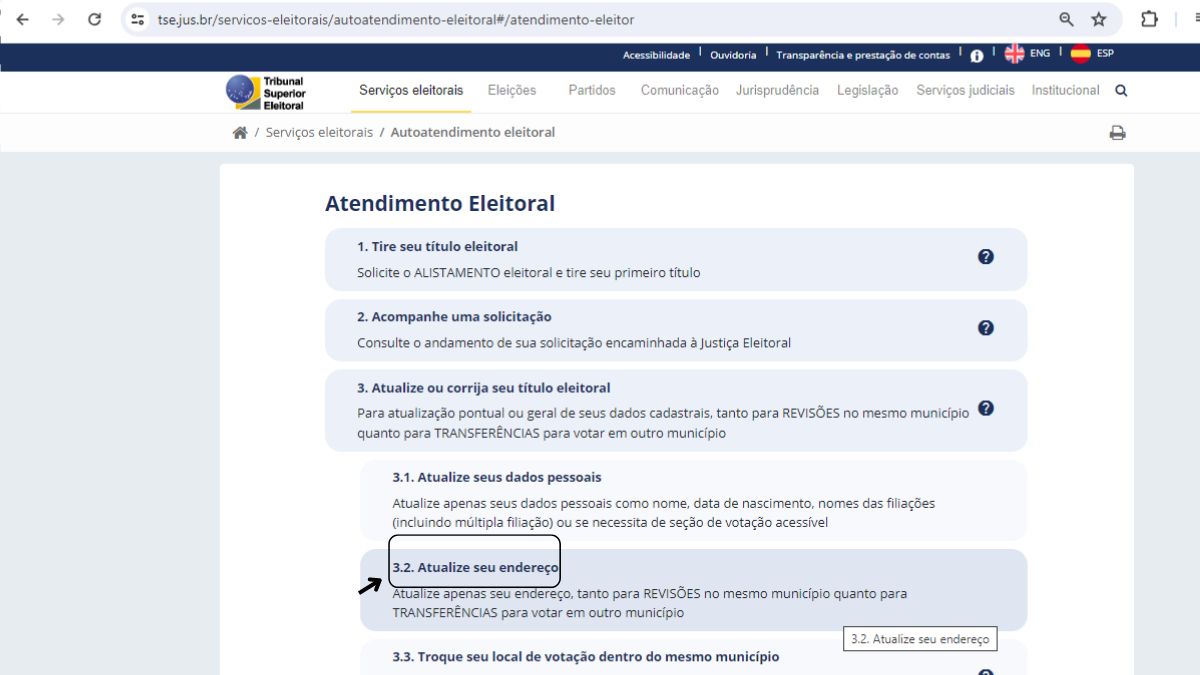Open Transparência e prestação de contas
The height and width of the screenshot is (675, 1200).
tap(863, 55)
